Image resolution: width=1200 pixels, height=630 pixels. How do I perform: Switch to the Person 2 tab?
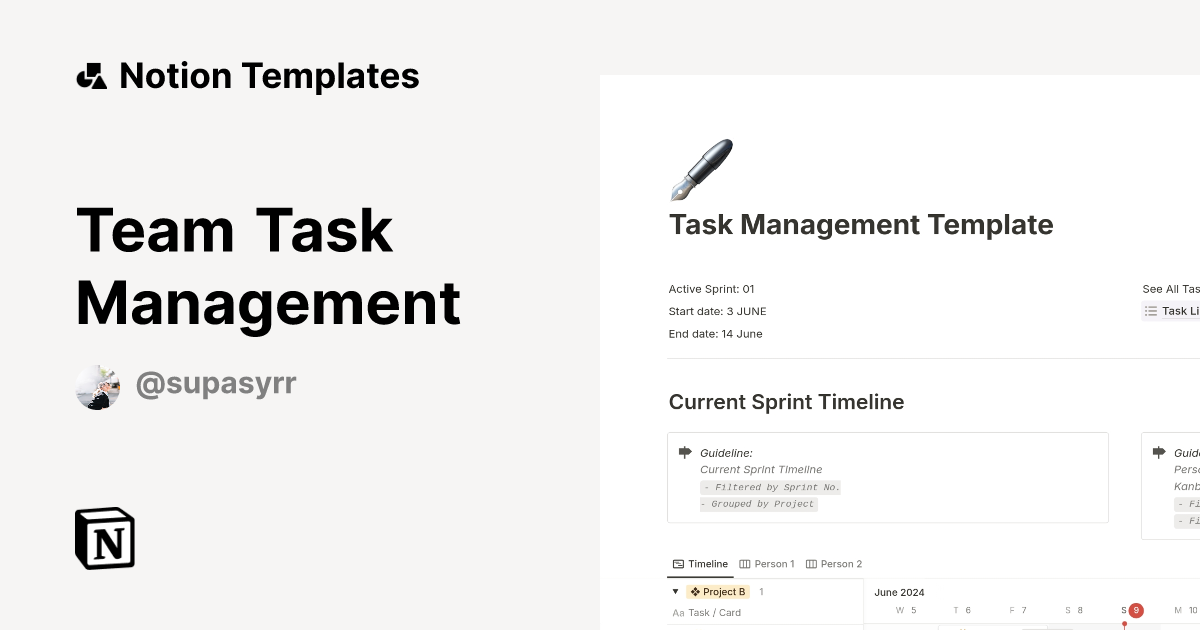pos(840,564)
